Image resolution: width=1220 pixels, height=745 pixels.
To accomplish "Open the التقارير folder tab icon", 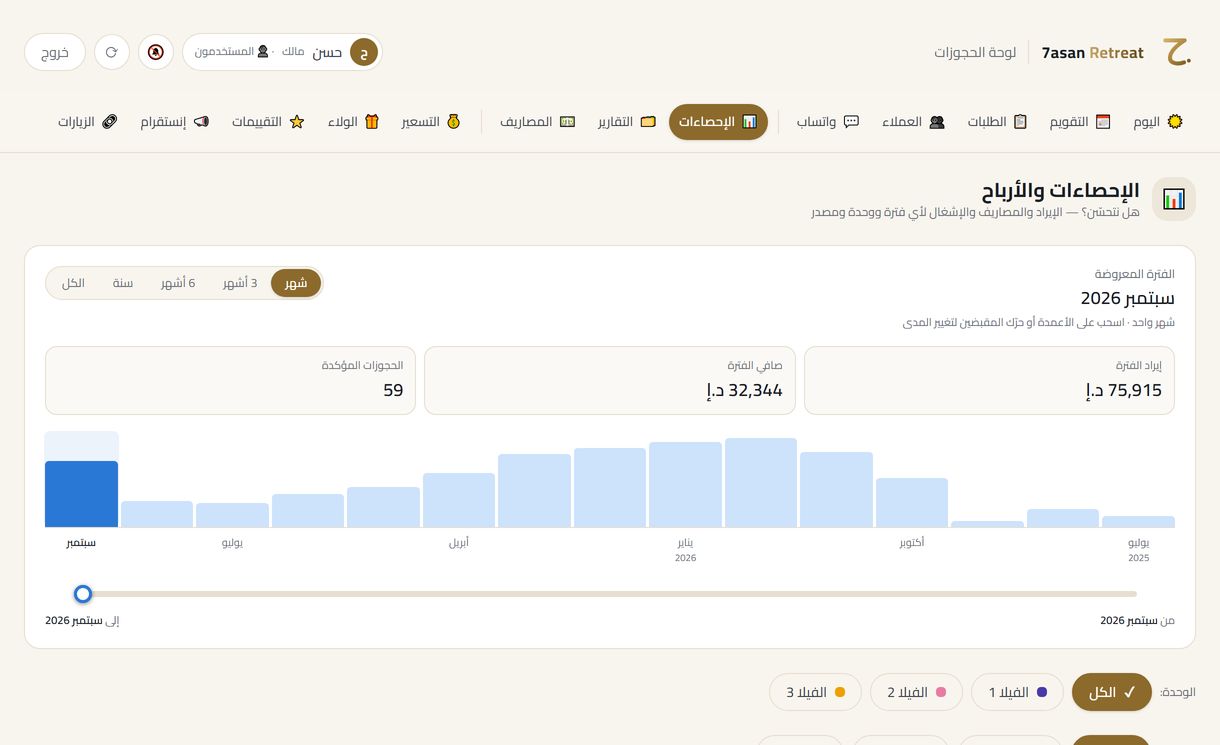I will (x=648, y=122).
